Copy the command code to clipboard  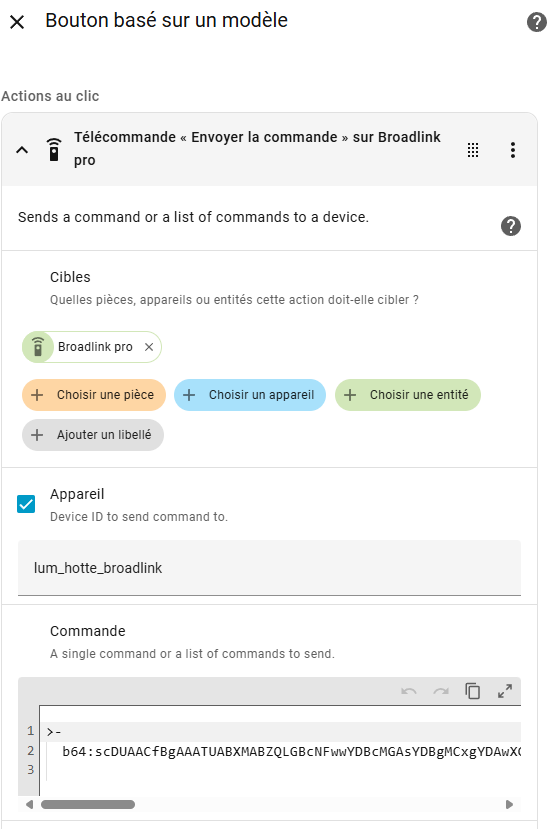coord(473,691)
